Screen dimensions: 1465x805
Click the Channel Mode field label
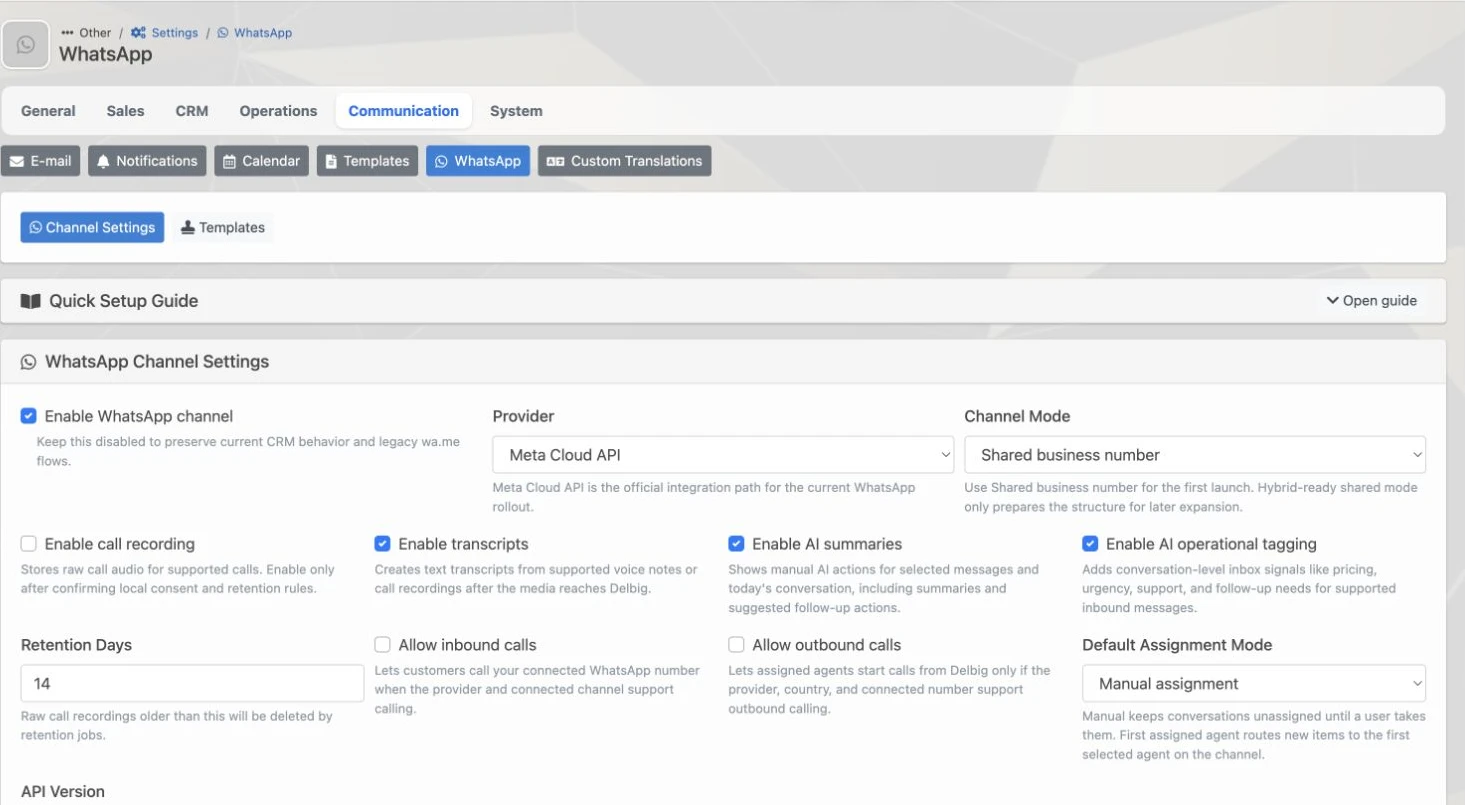click(1017, 416)
